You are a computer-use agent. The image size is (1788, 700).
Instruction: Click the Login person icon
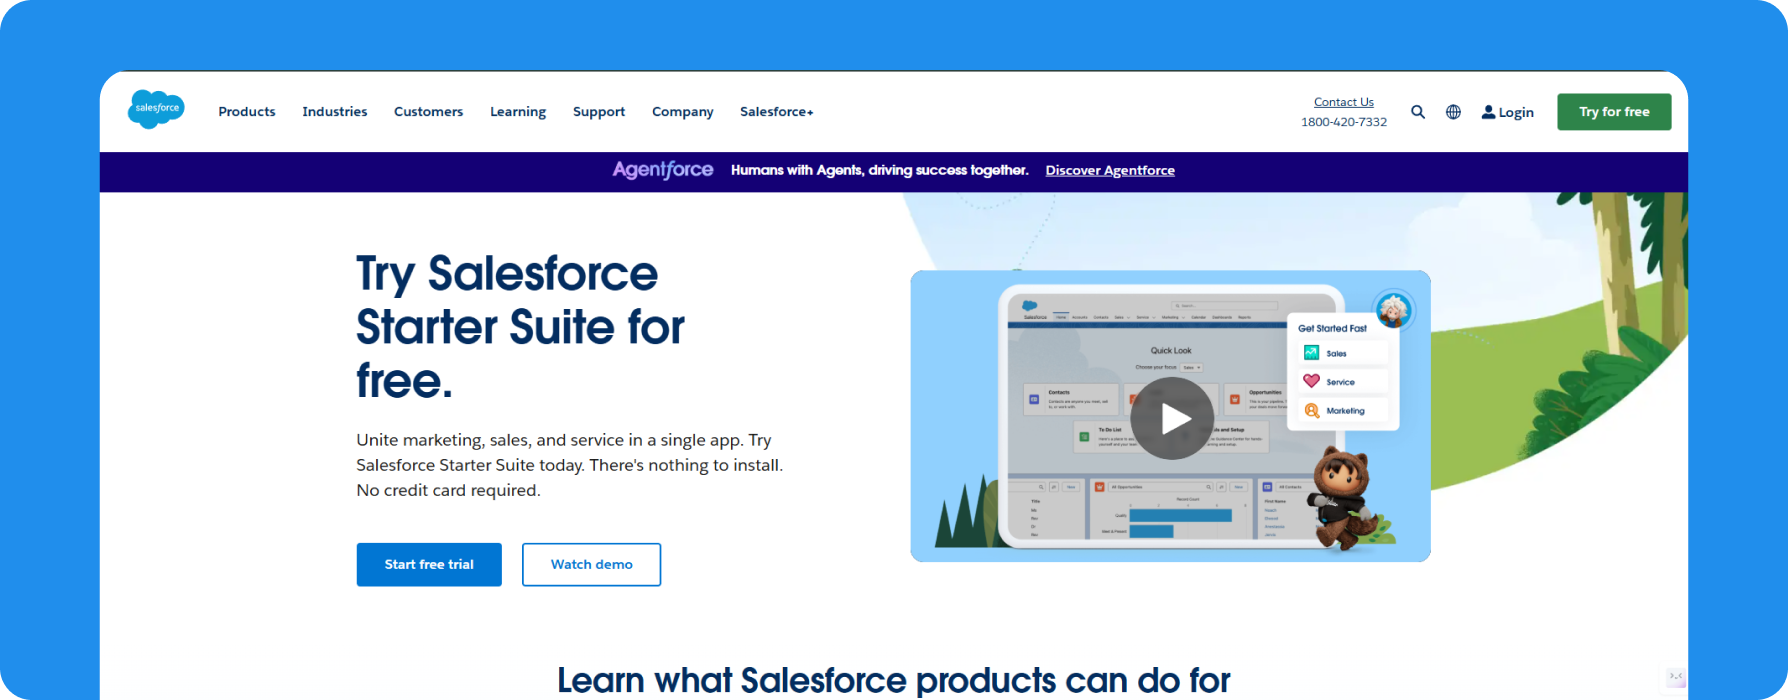point(1488,112)
